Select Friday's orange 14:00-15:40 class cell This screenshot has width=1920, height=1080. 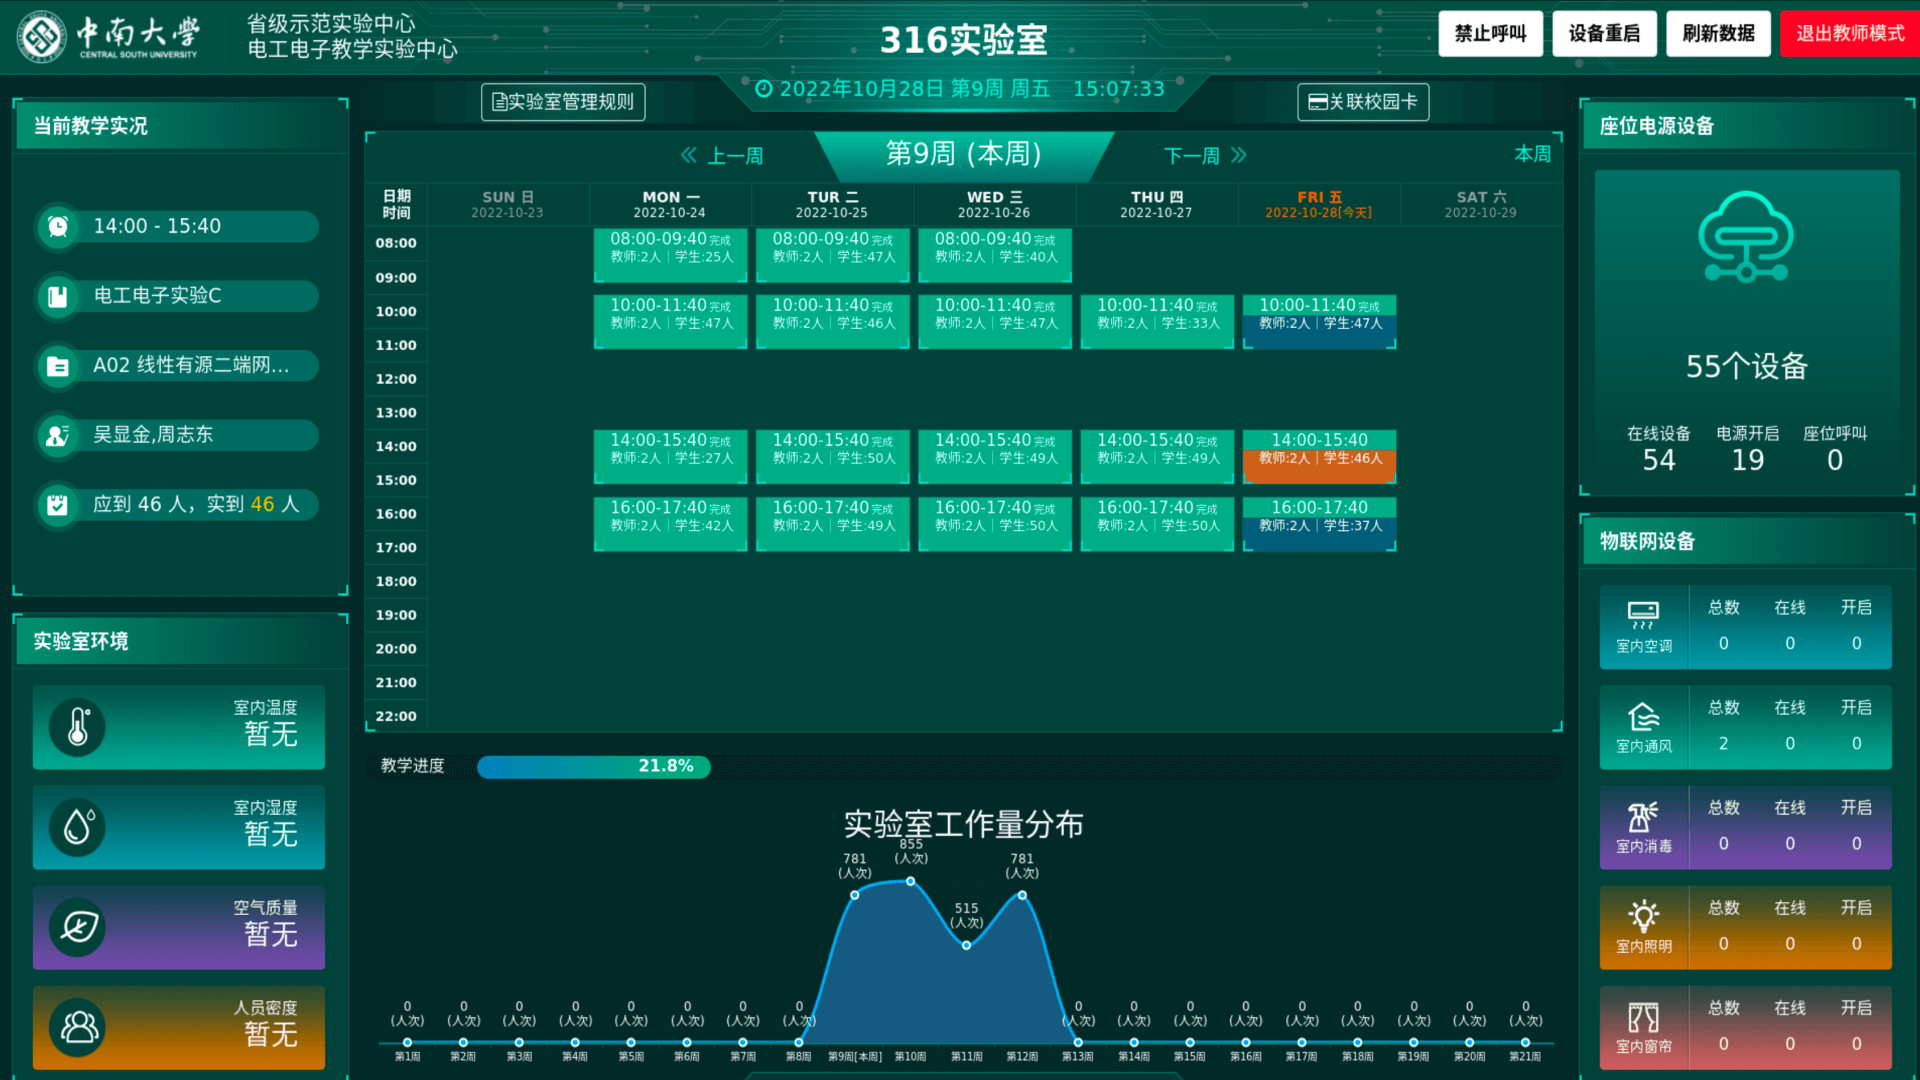click(1318, 456)
